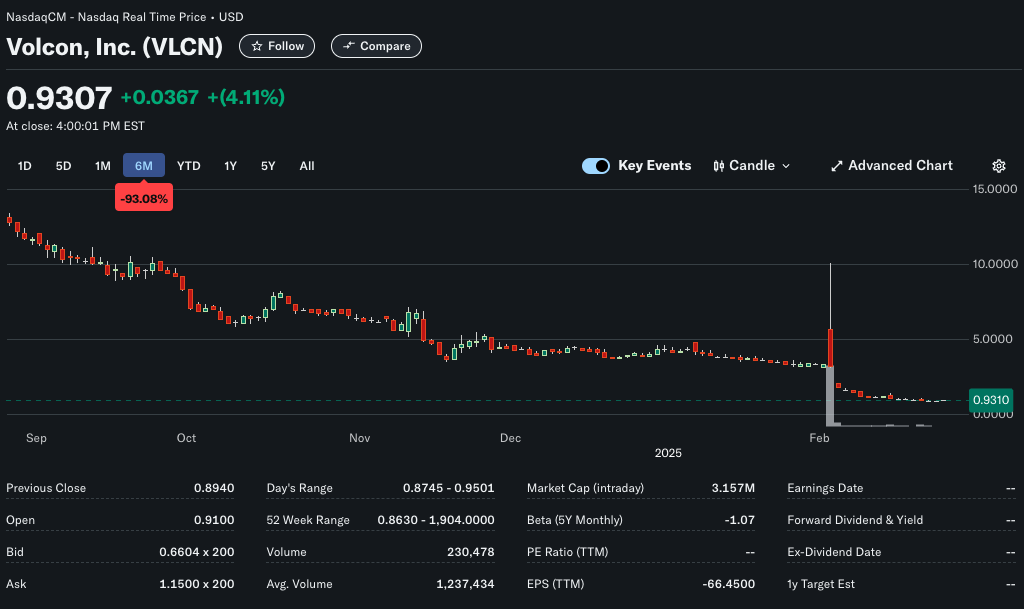Click the compare arrows icon

349,46
